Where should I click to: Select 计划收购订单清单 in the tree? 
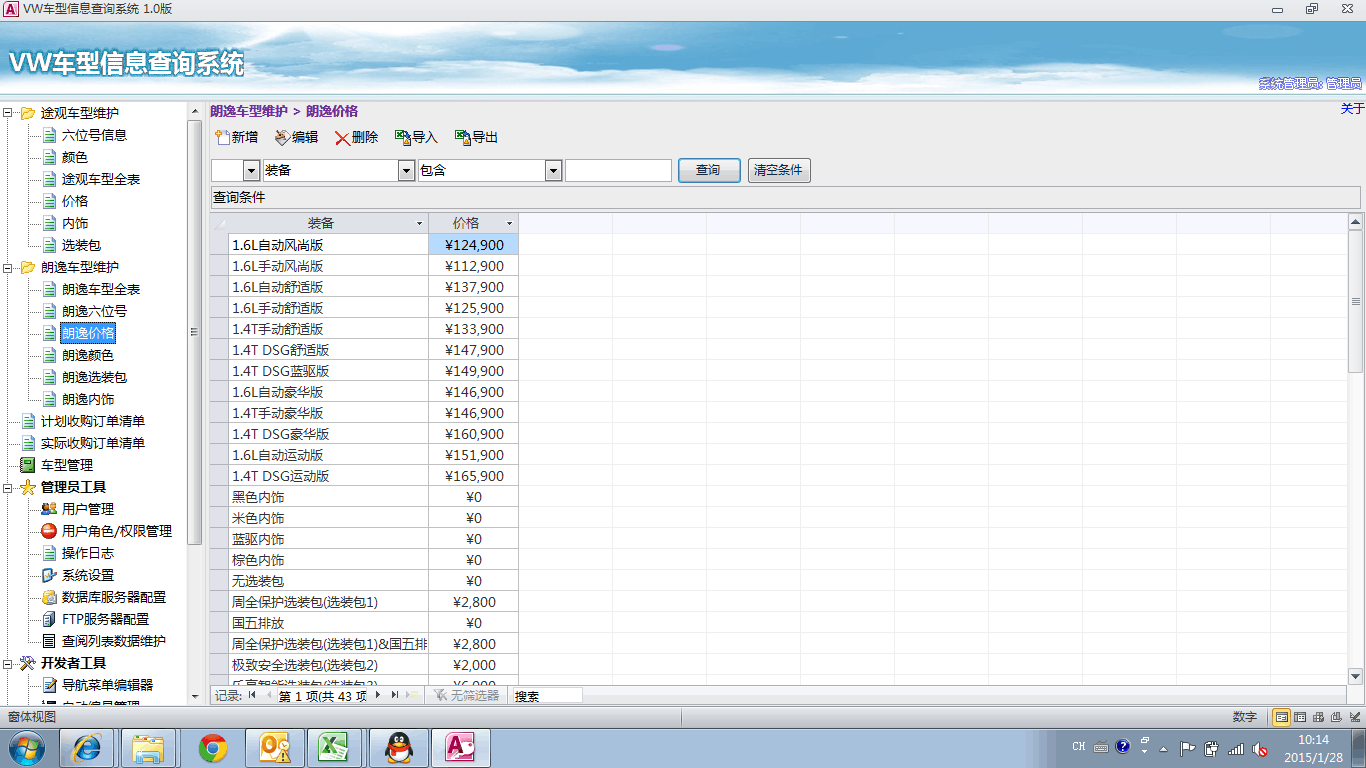(93, 421)
